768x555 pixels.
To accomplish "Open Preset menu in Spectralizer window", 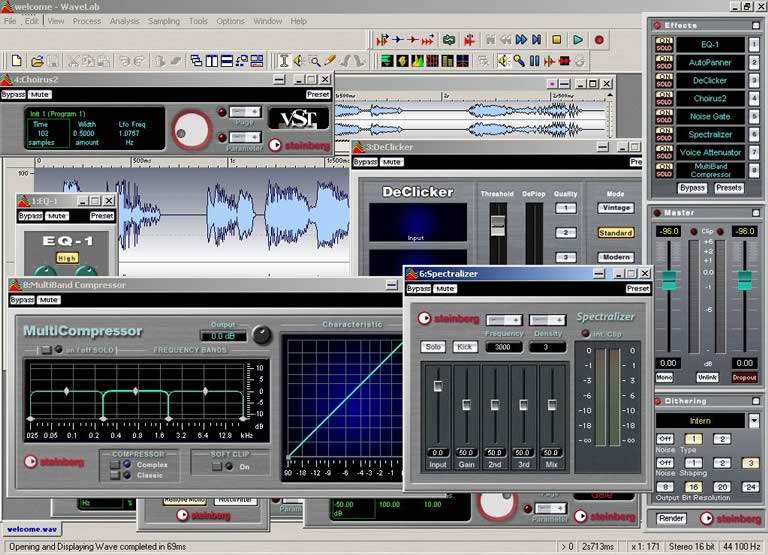I will coord(638,289).
